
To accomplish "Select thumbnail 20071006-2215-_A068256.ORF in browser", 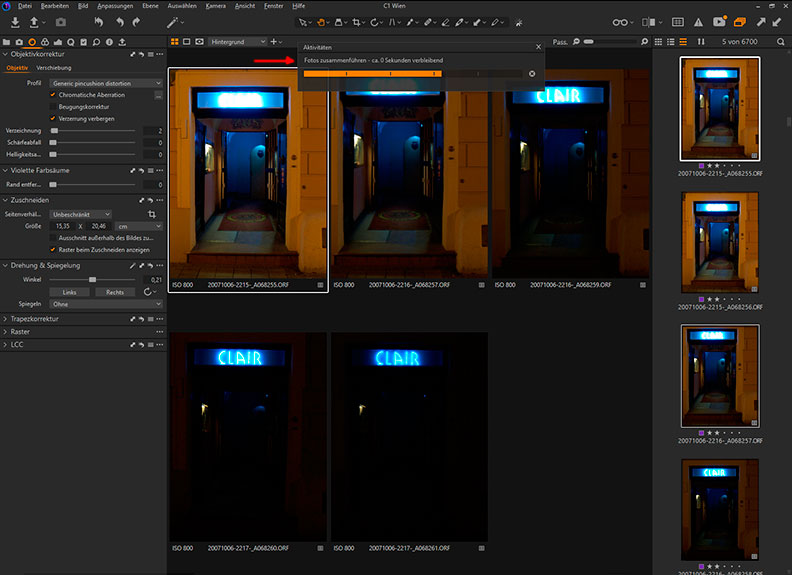I will (720, 243).
